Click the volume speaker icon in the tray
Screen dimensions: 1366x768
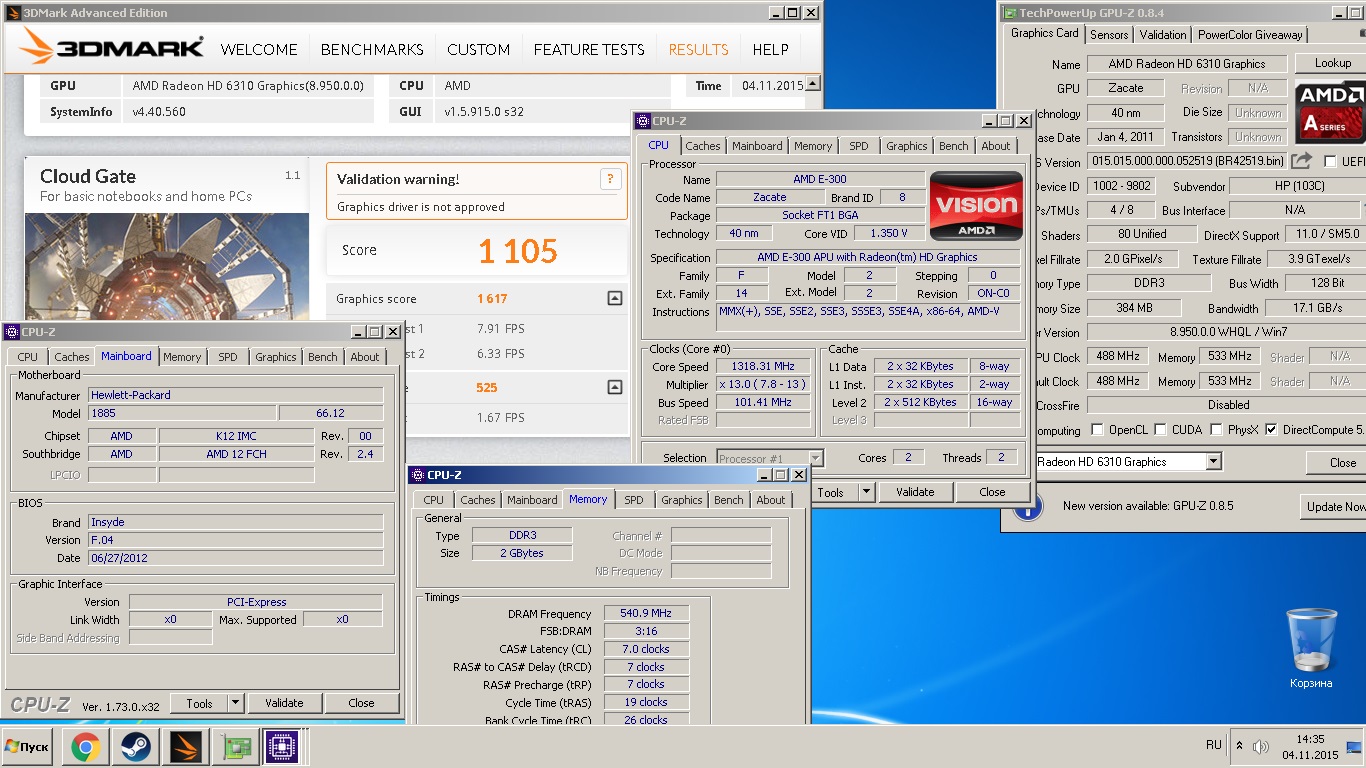pyautogui.click(x=1261, y=747)
